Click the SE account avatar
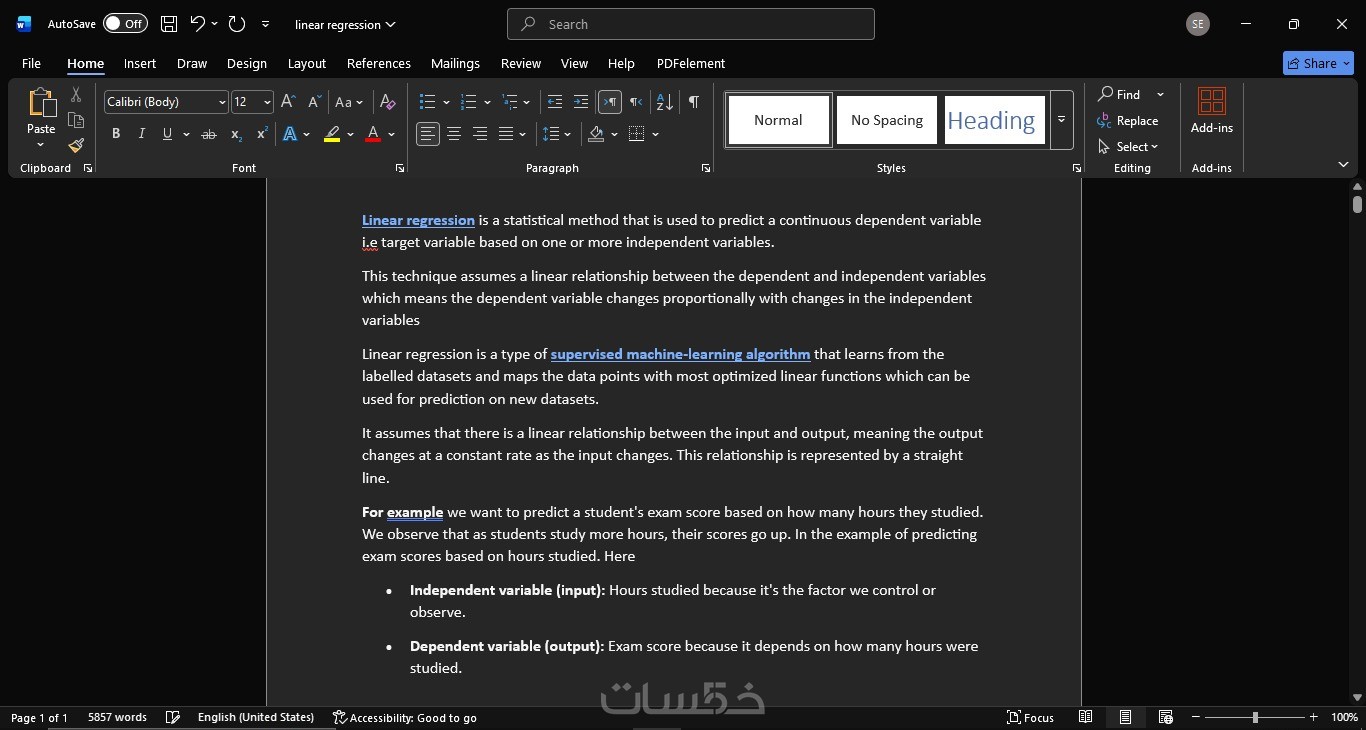 1198,24
